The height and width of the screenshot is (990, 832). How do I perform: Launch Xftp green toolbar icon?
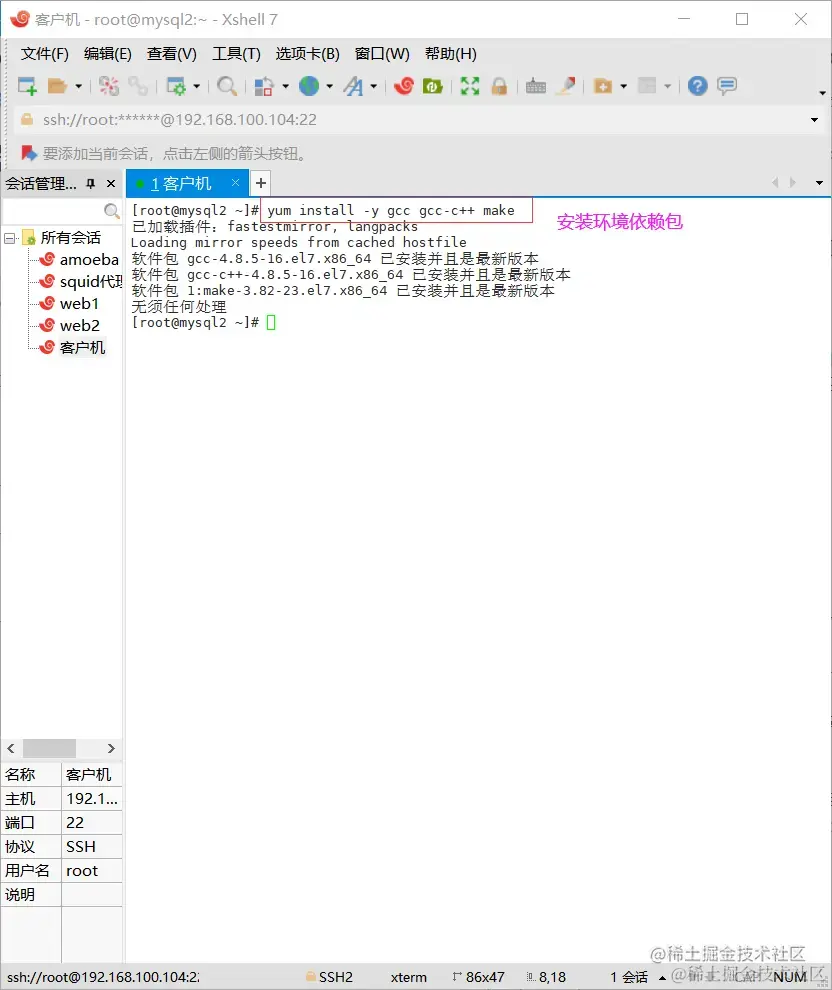[x=432, y=86]
